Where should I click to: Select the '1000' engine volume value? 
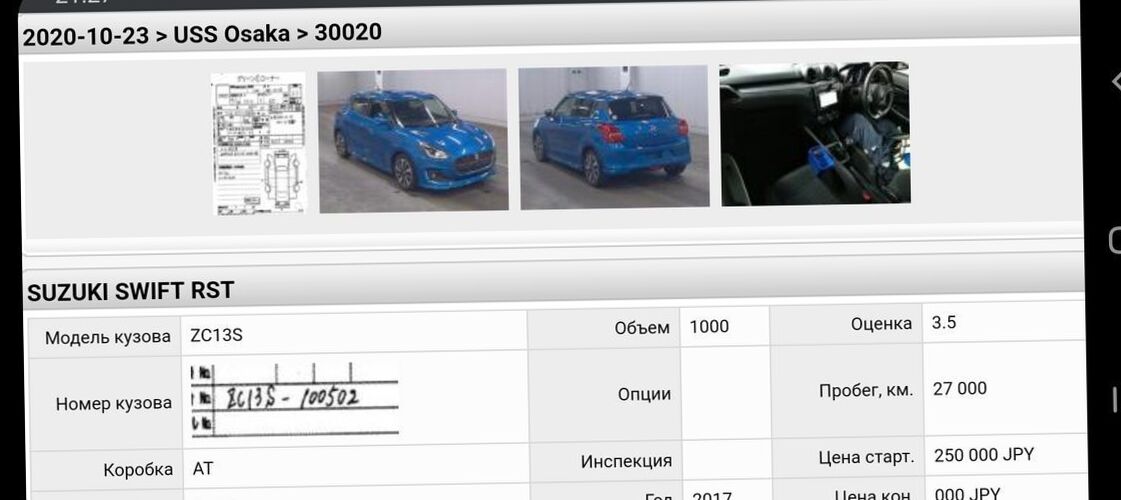[x=709, y=327]
